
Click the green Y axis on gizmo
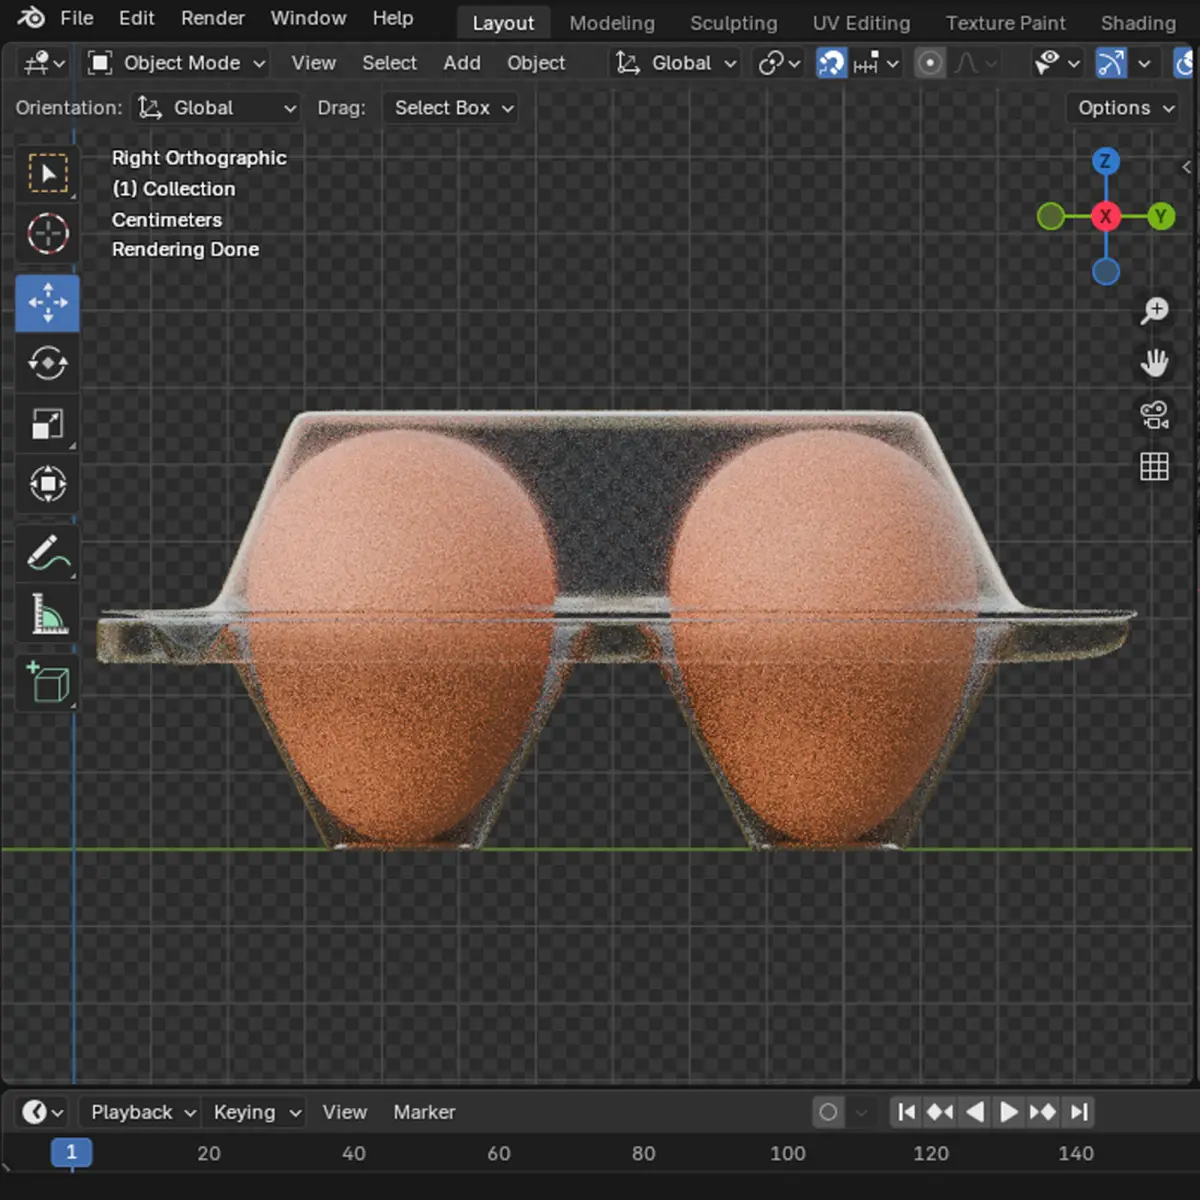tap(1160, 216)
